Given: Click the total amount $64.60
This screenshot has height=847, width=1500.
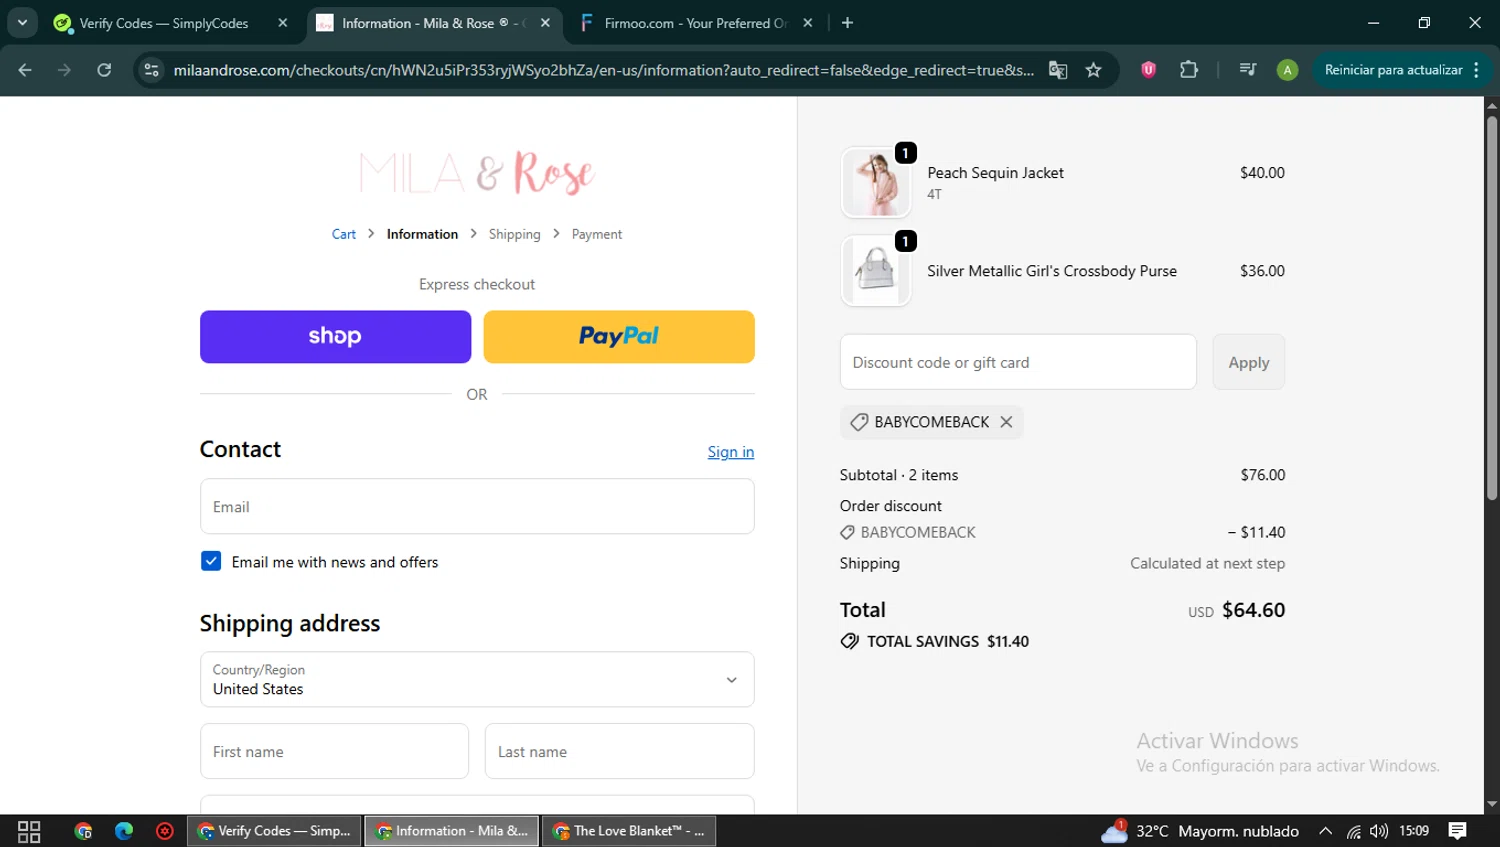Looking at the screenshot, I should (x=1253, y=610).
